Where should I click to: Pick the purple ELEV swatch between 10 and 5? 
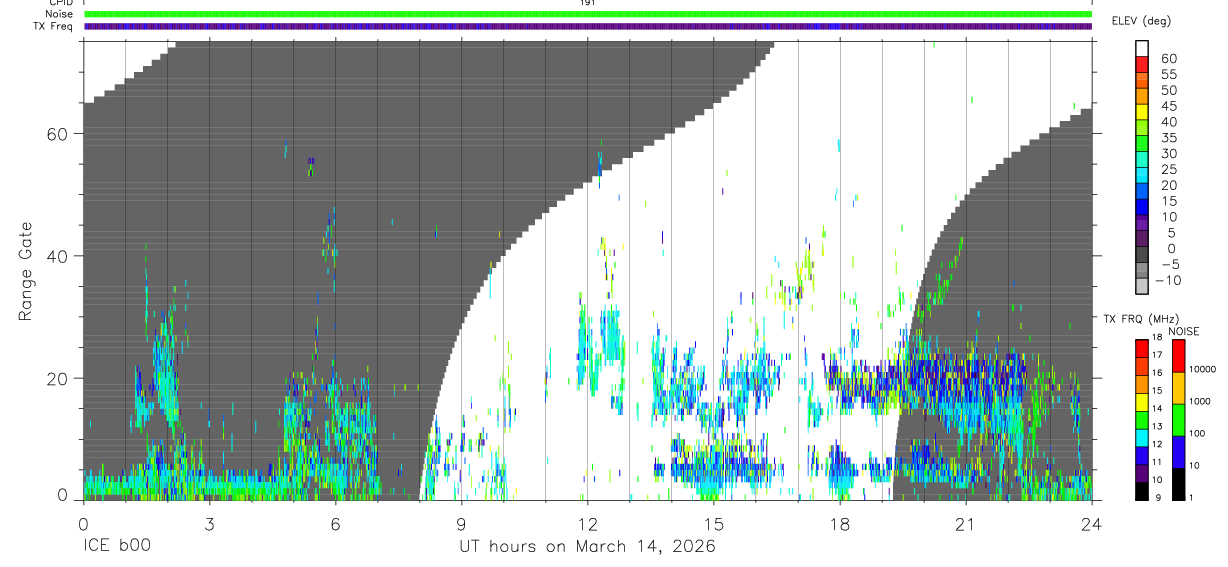pyautogui.click(x=1142, y=223)
